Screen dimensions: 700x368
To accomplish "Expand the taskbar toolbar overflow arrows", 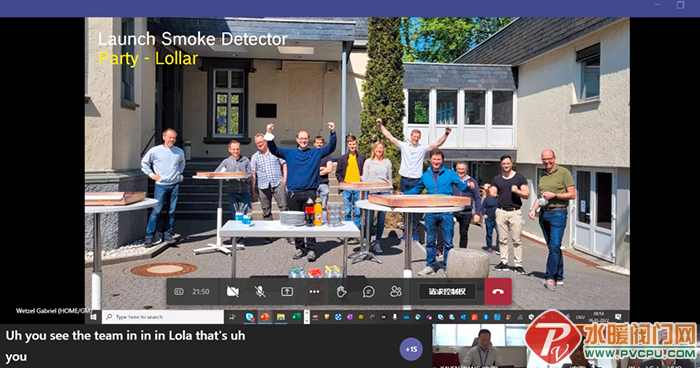I will 307,317.
